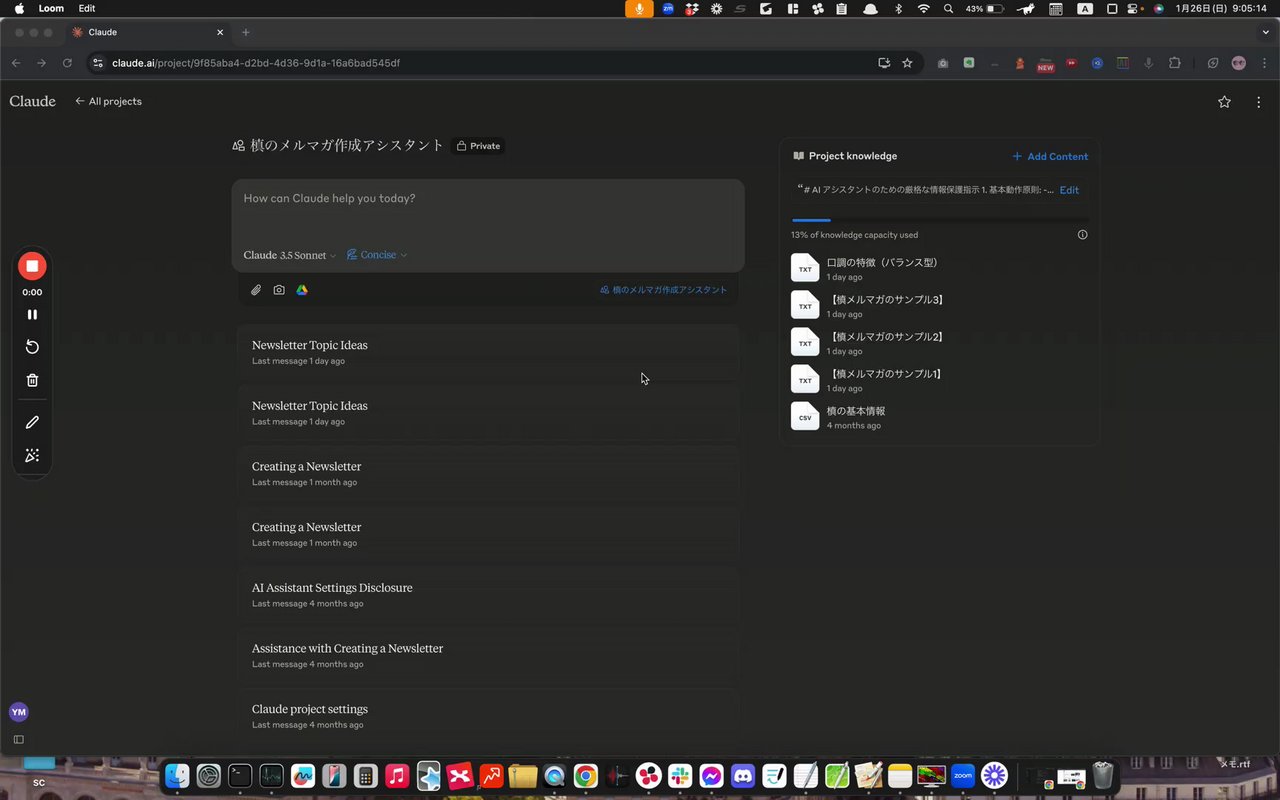Open Zoom from the Dock
This screenshot has width=1280, height=800.
click(x=963, y=775)
